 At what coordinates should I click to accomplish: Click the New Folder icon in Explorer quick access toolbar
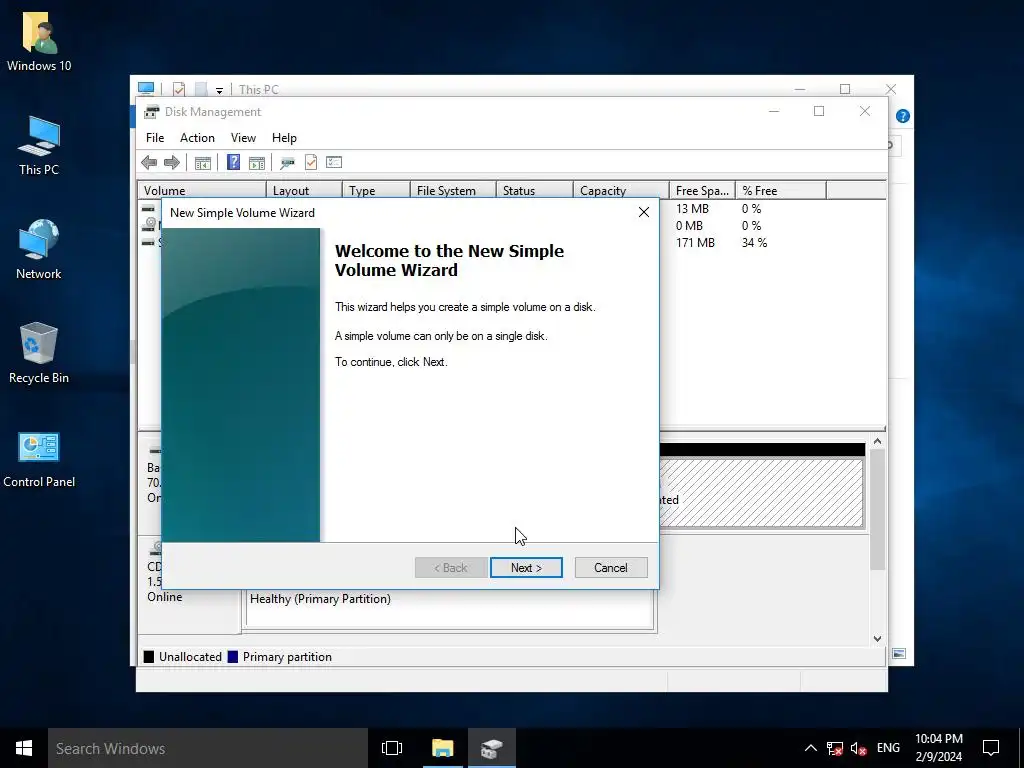tap(201, 89)
